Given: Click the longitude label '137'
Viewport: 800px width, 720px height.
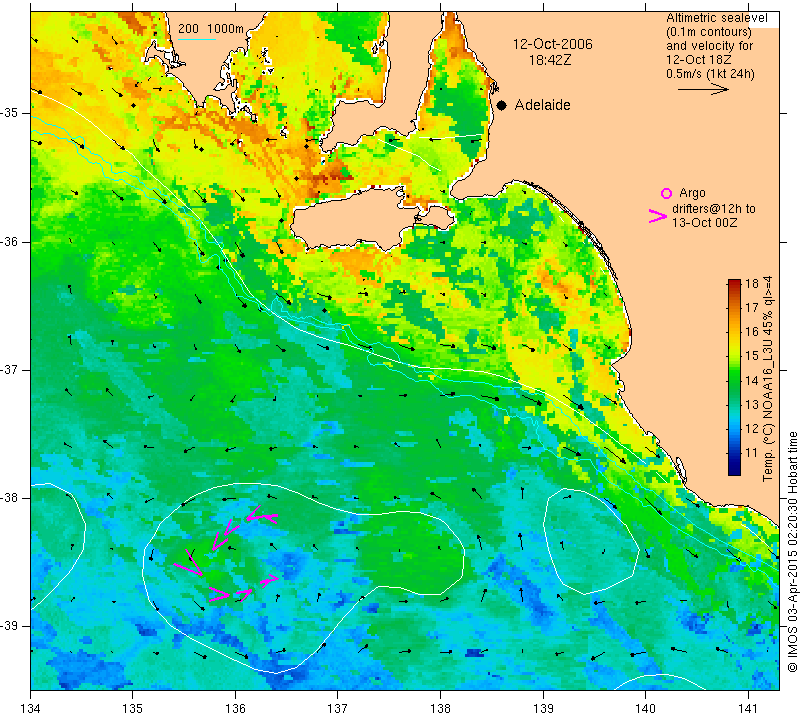Looking at the screenshot, I should tap(338, 709).
